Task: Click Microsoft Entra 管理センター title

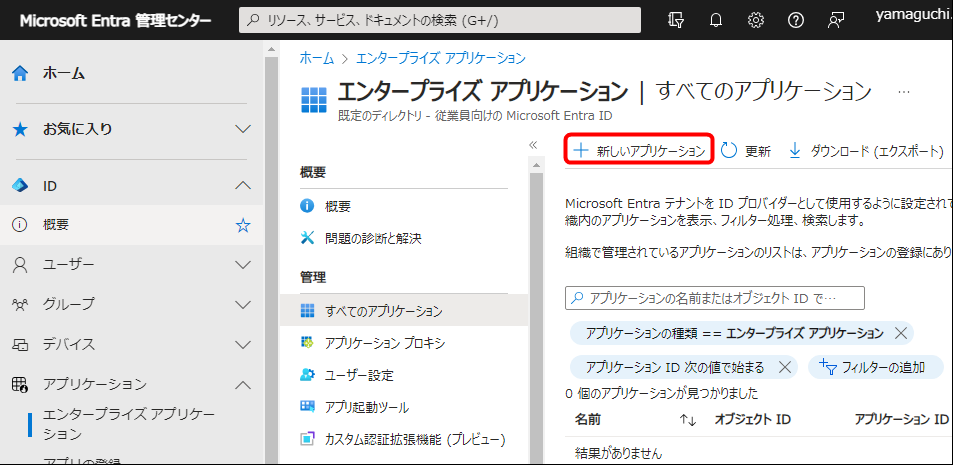Action: [x=116, y=21]
